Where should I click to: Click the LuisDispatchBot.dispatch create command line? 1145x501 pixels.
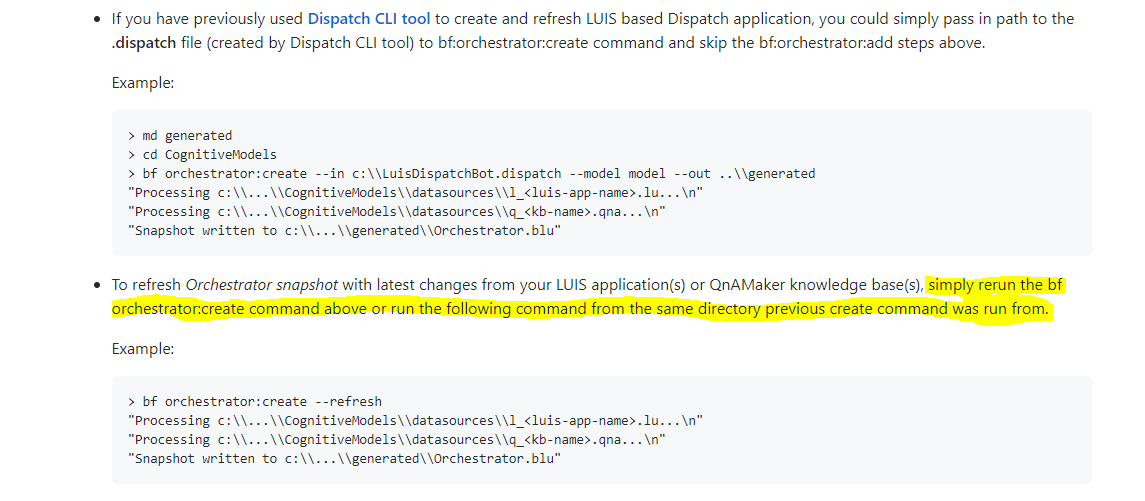point(471,174)
